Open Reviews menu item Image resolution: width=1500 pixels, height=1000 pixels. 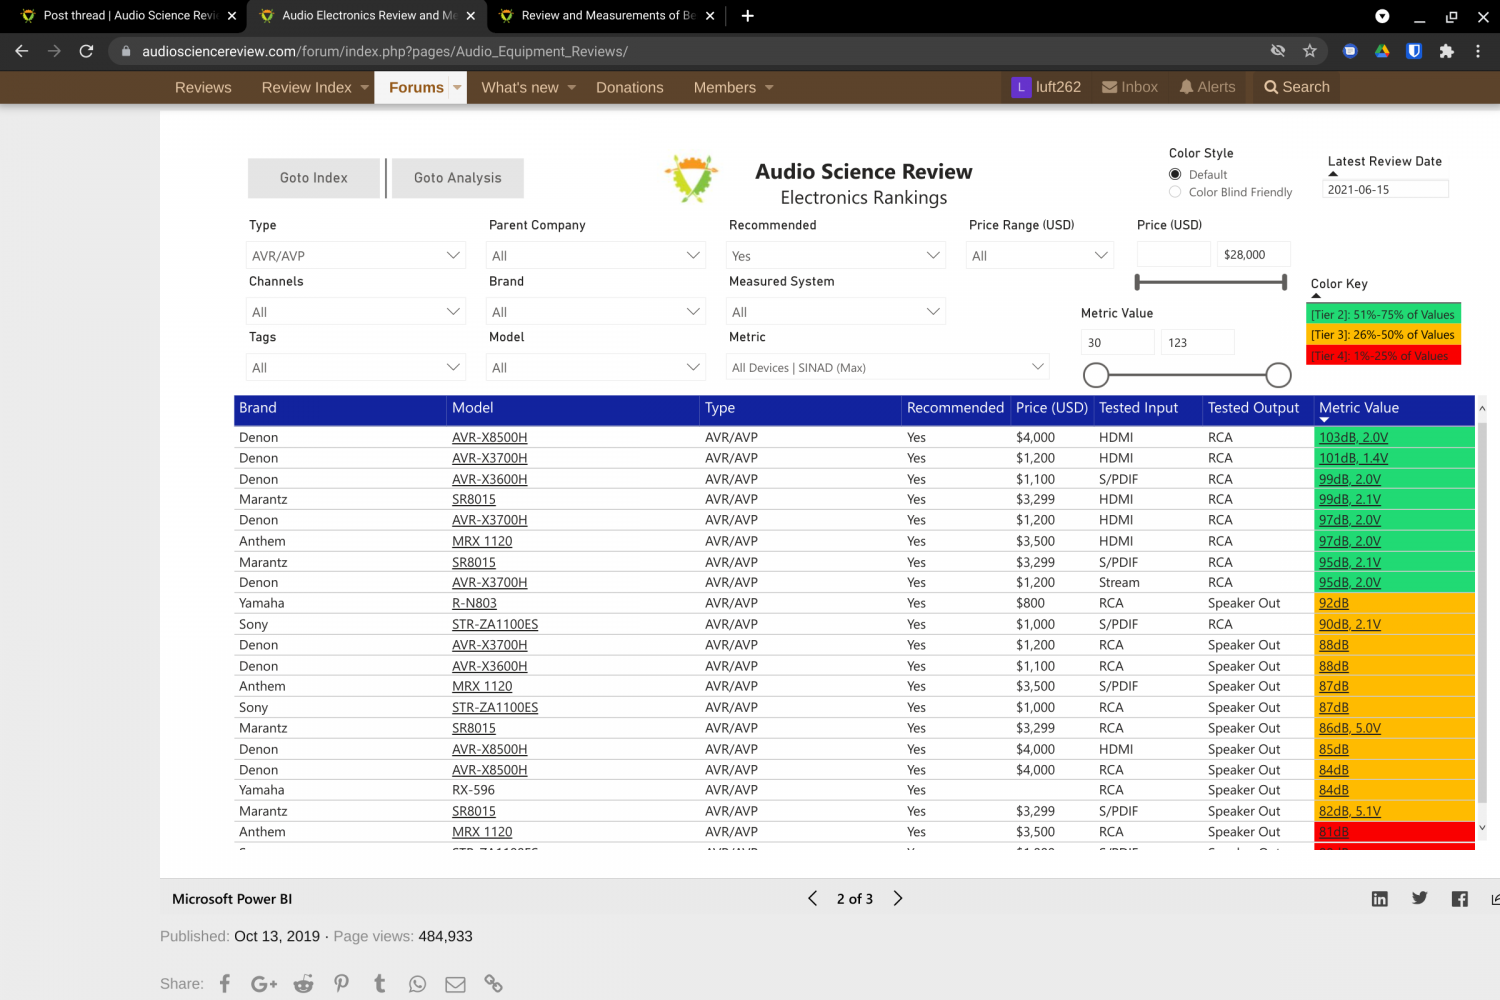203,87
